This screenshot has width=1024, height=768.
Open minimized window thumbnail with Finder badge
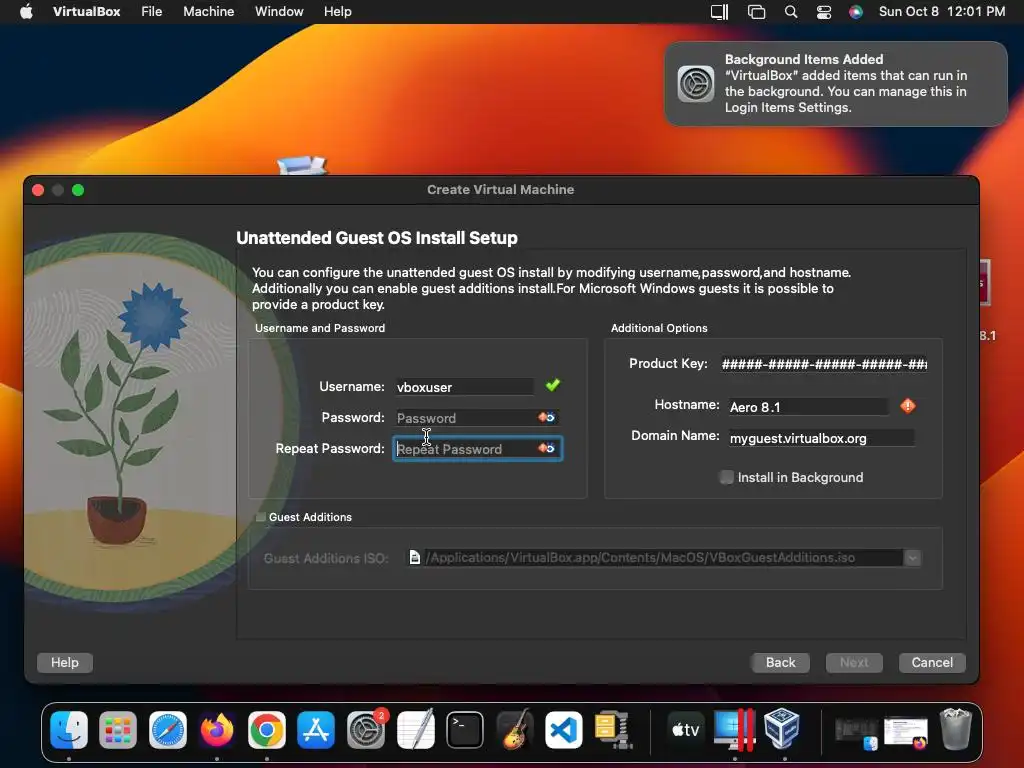[856, 732]
